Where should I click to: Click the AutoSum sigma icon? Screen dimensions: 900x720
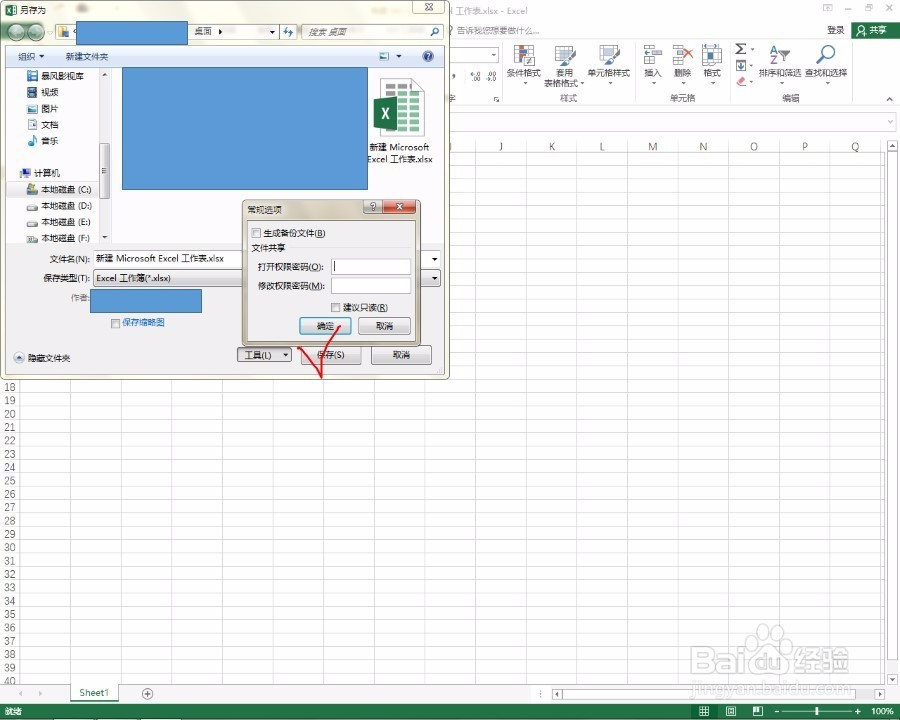[741, 49]
